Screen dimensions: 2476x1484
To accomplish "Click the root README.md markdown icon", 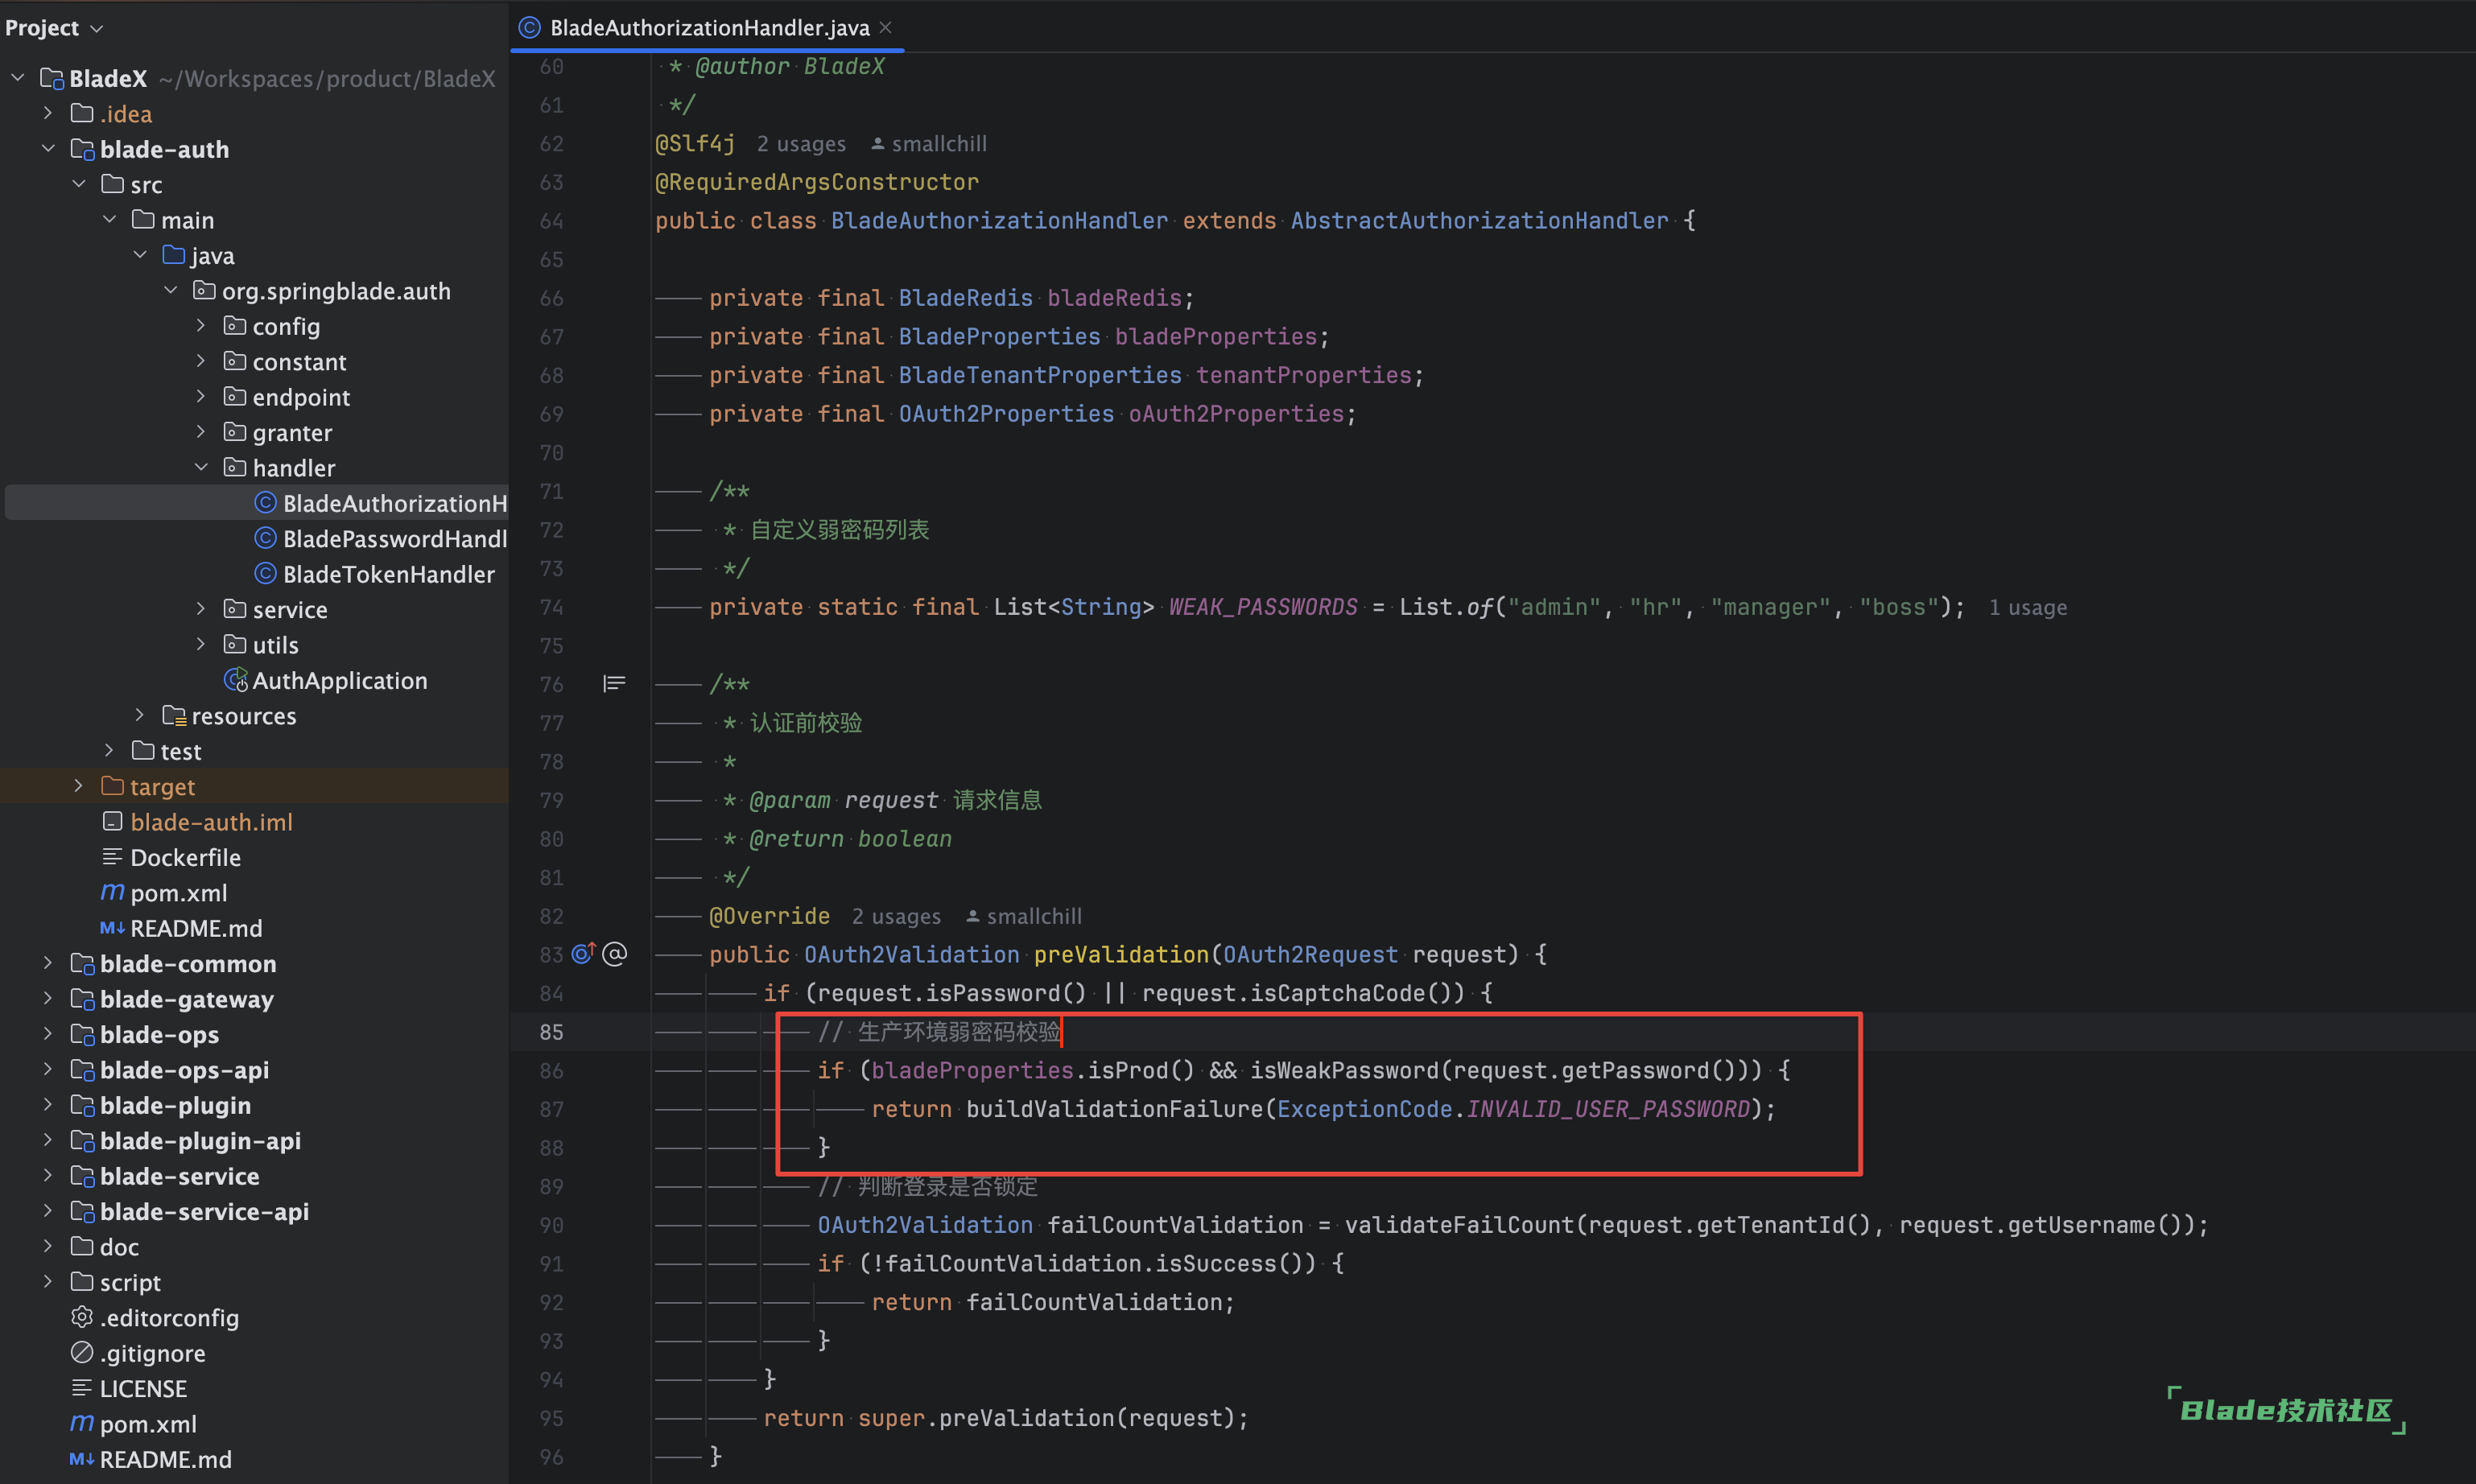I will 82,1459.
